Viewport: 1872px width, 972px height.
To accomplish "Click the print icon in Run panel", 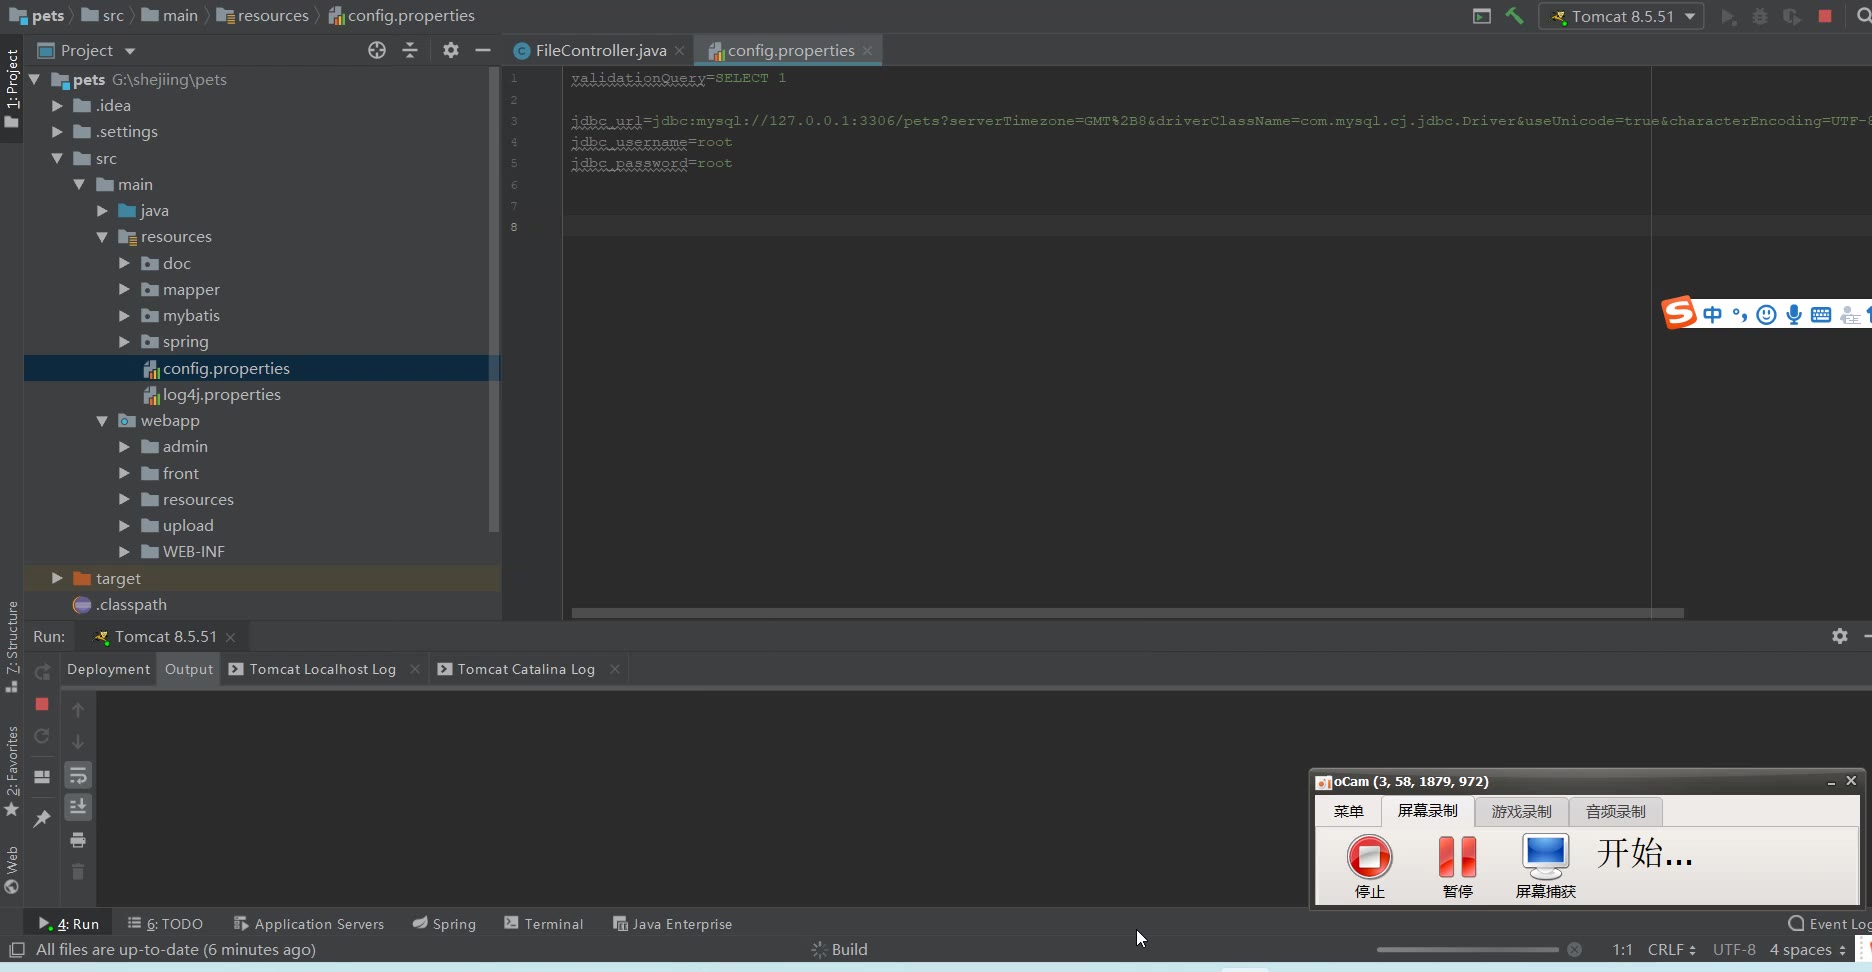I will point(78,840).
